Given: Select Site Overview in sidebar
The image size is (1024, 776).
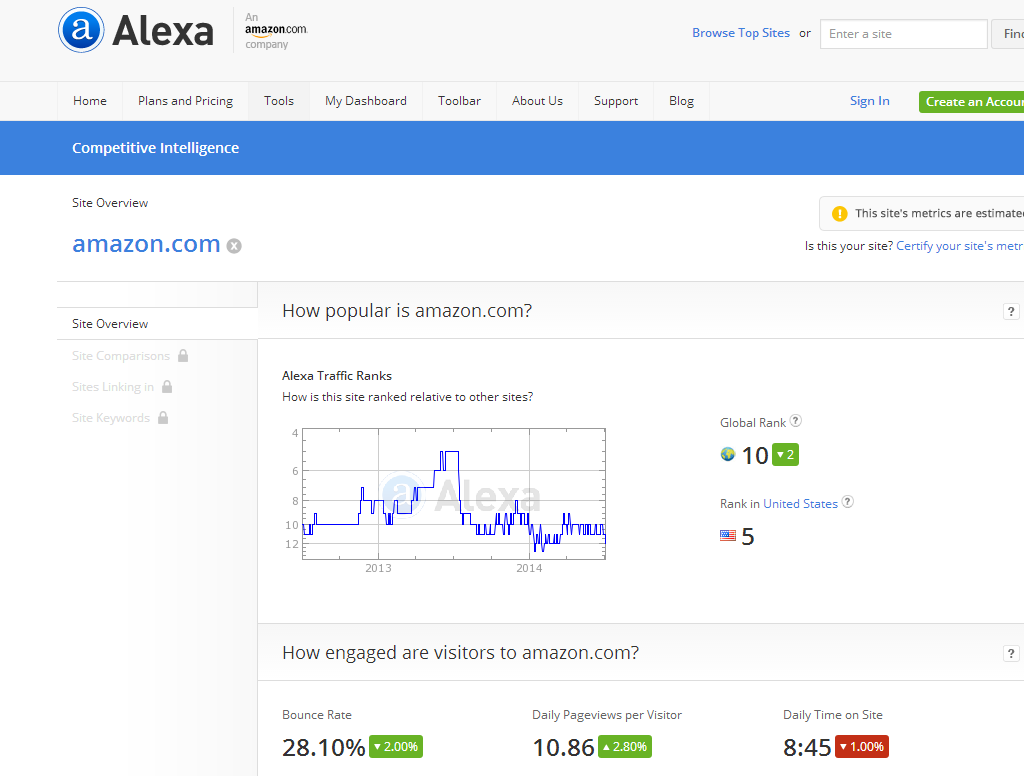Looking at the screenshot, I should pyautogui.click(x=157, y=323).
